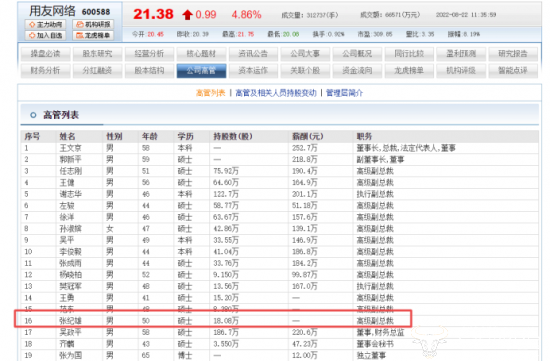Click the title 董事会秘书
The height and width of the screenshot is (361, 550).
coord(375,344)
